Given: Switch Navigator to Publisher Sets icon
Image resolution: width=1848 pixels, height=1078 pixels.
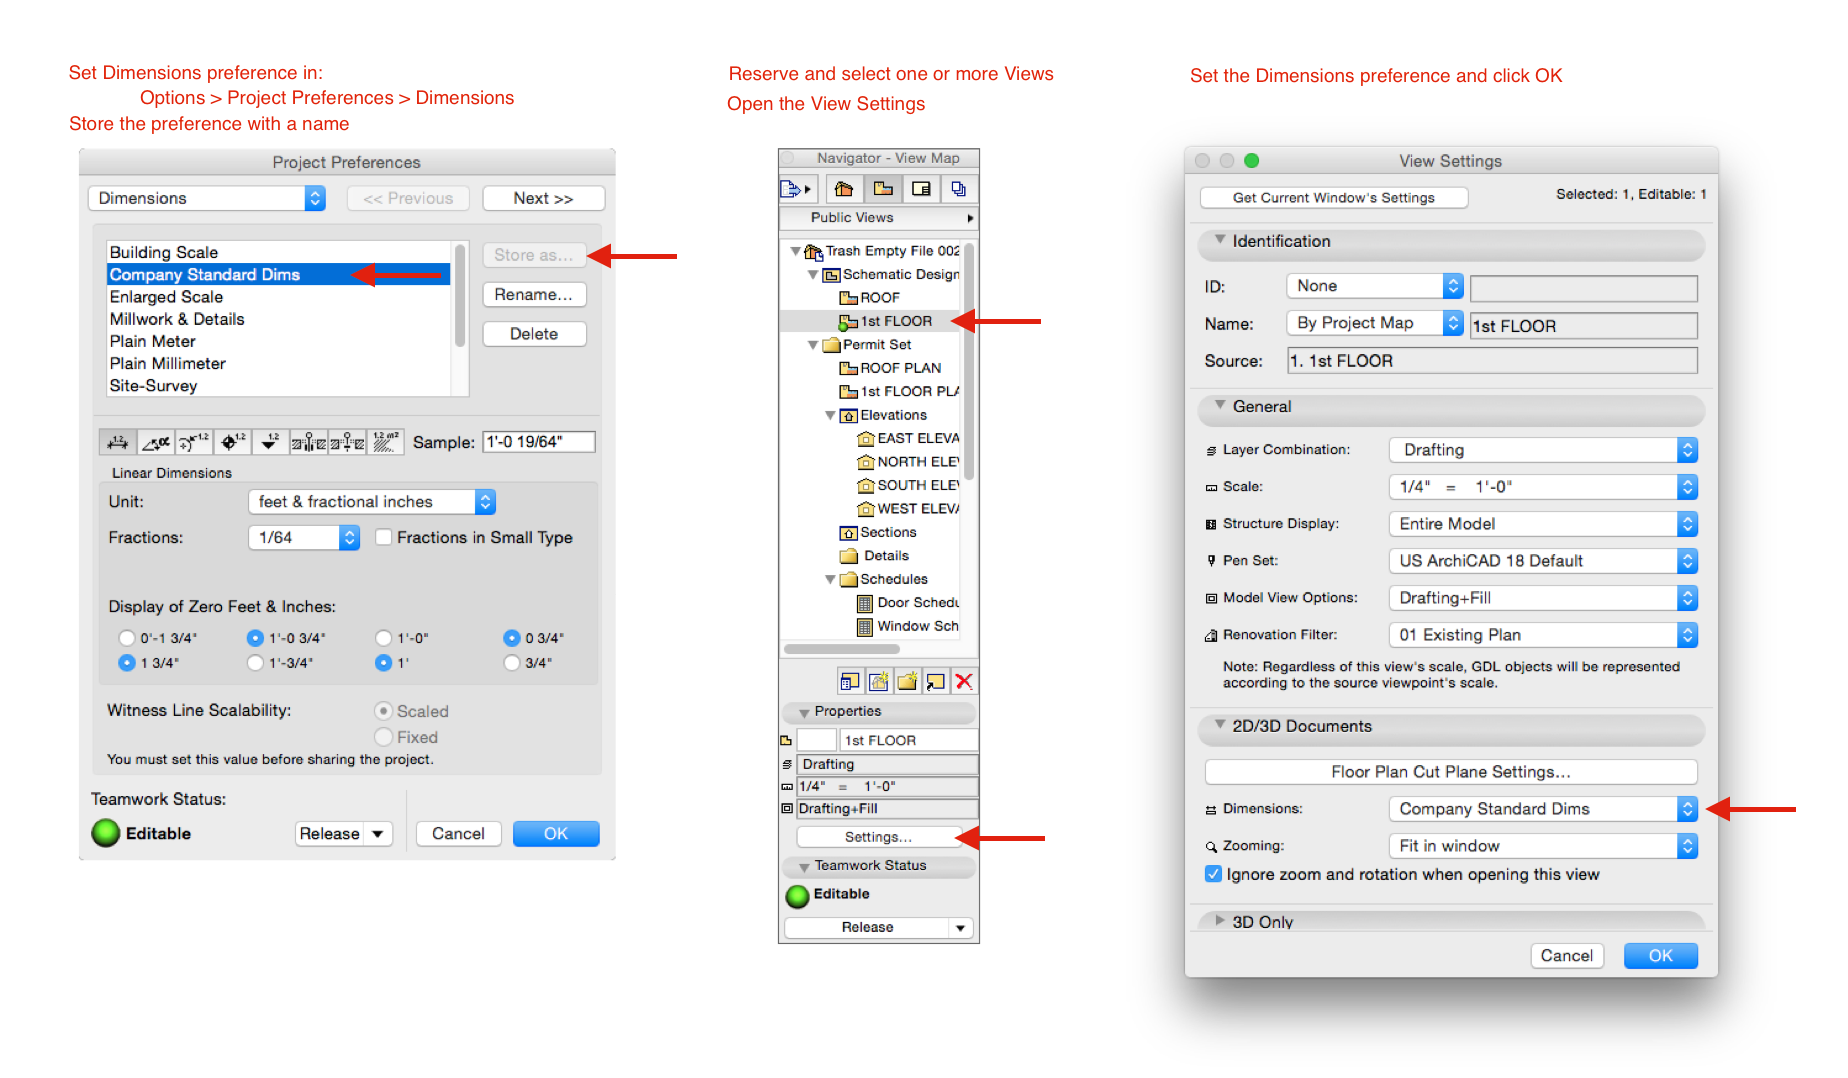Looking at the screenshot, I should click(x=959, y=188).
